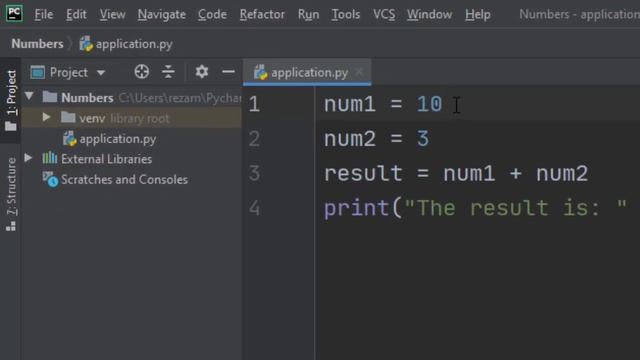Image resolution: width=640 pixels, height=360 pixels.
Task: Open the Tools menu
Action: point(346,15)
